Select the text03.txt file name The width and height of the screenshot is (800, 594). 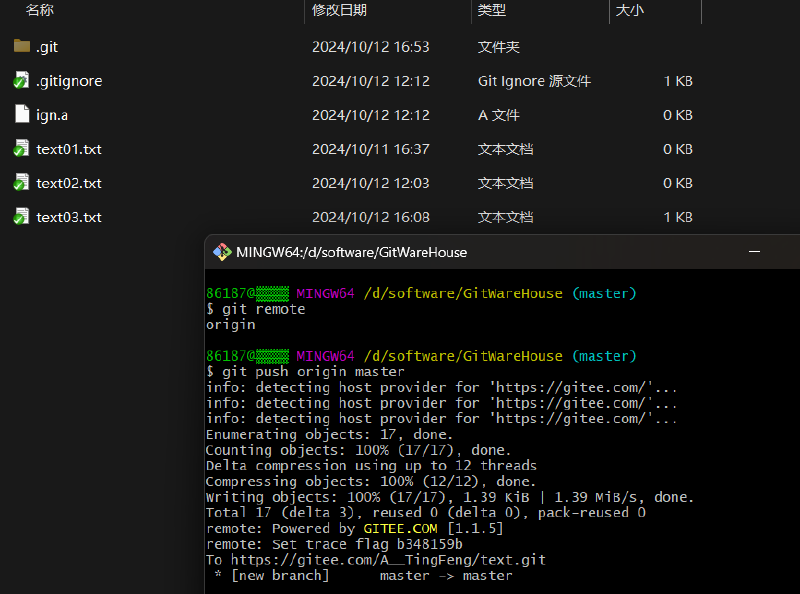pyautogui.click(x=69, y=217)
